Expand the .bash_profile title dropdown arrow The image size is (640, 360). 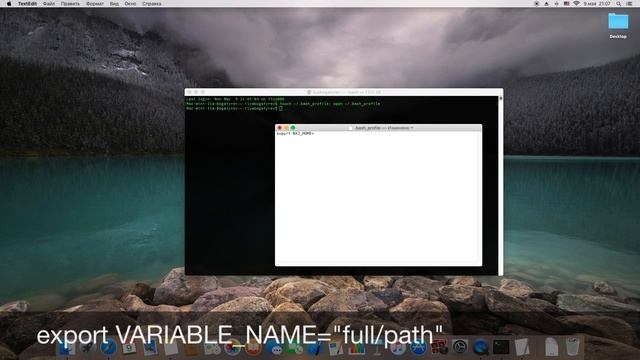click(412, 128)
